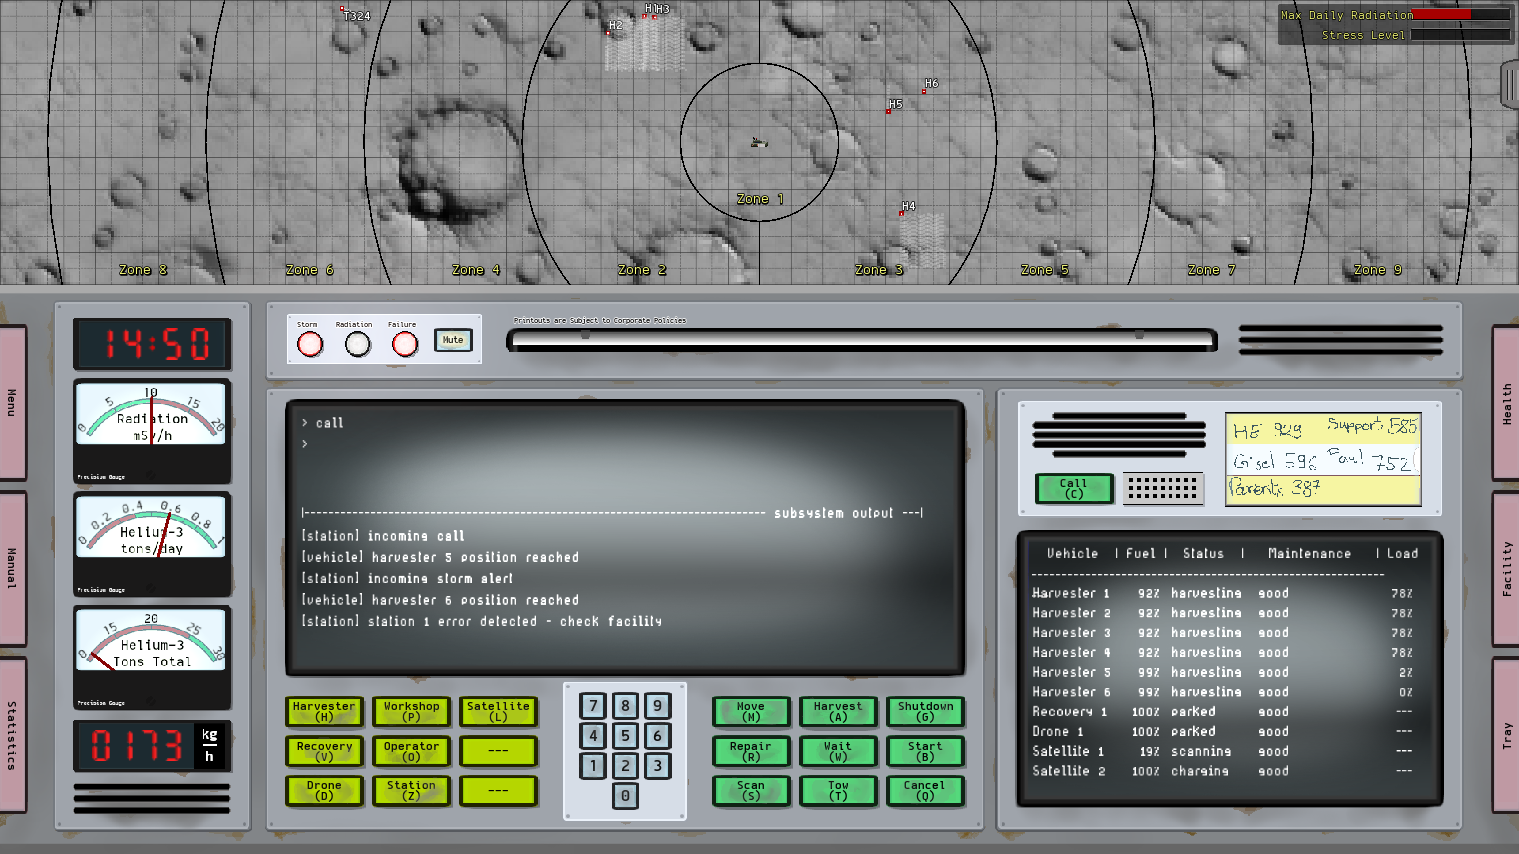Click the yellow sticky note
1519x854 pixels.
click(x=1323, y=459)
